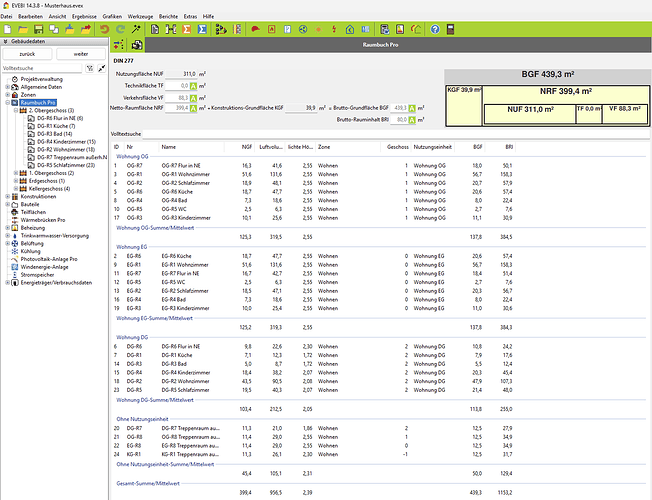Click the orange sigma calculation icon

(187, 29)
